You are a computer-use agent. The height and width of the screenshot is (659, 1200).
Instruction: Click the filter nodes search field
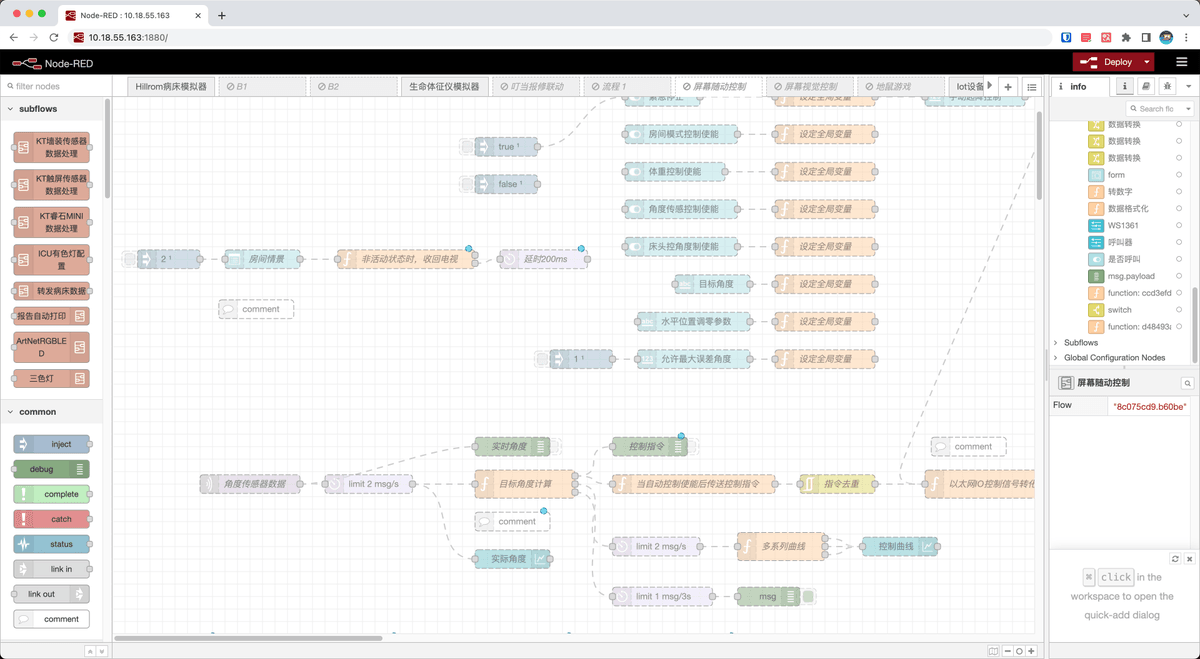pos(55,87)
